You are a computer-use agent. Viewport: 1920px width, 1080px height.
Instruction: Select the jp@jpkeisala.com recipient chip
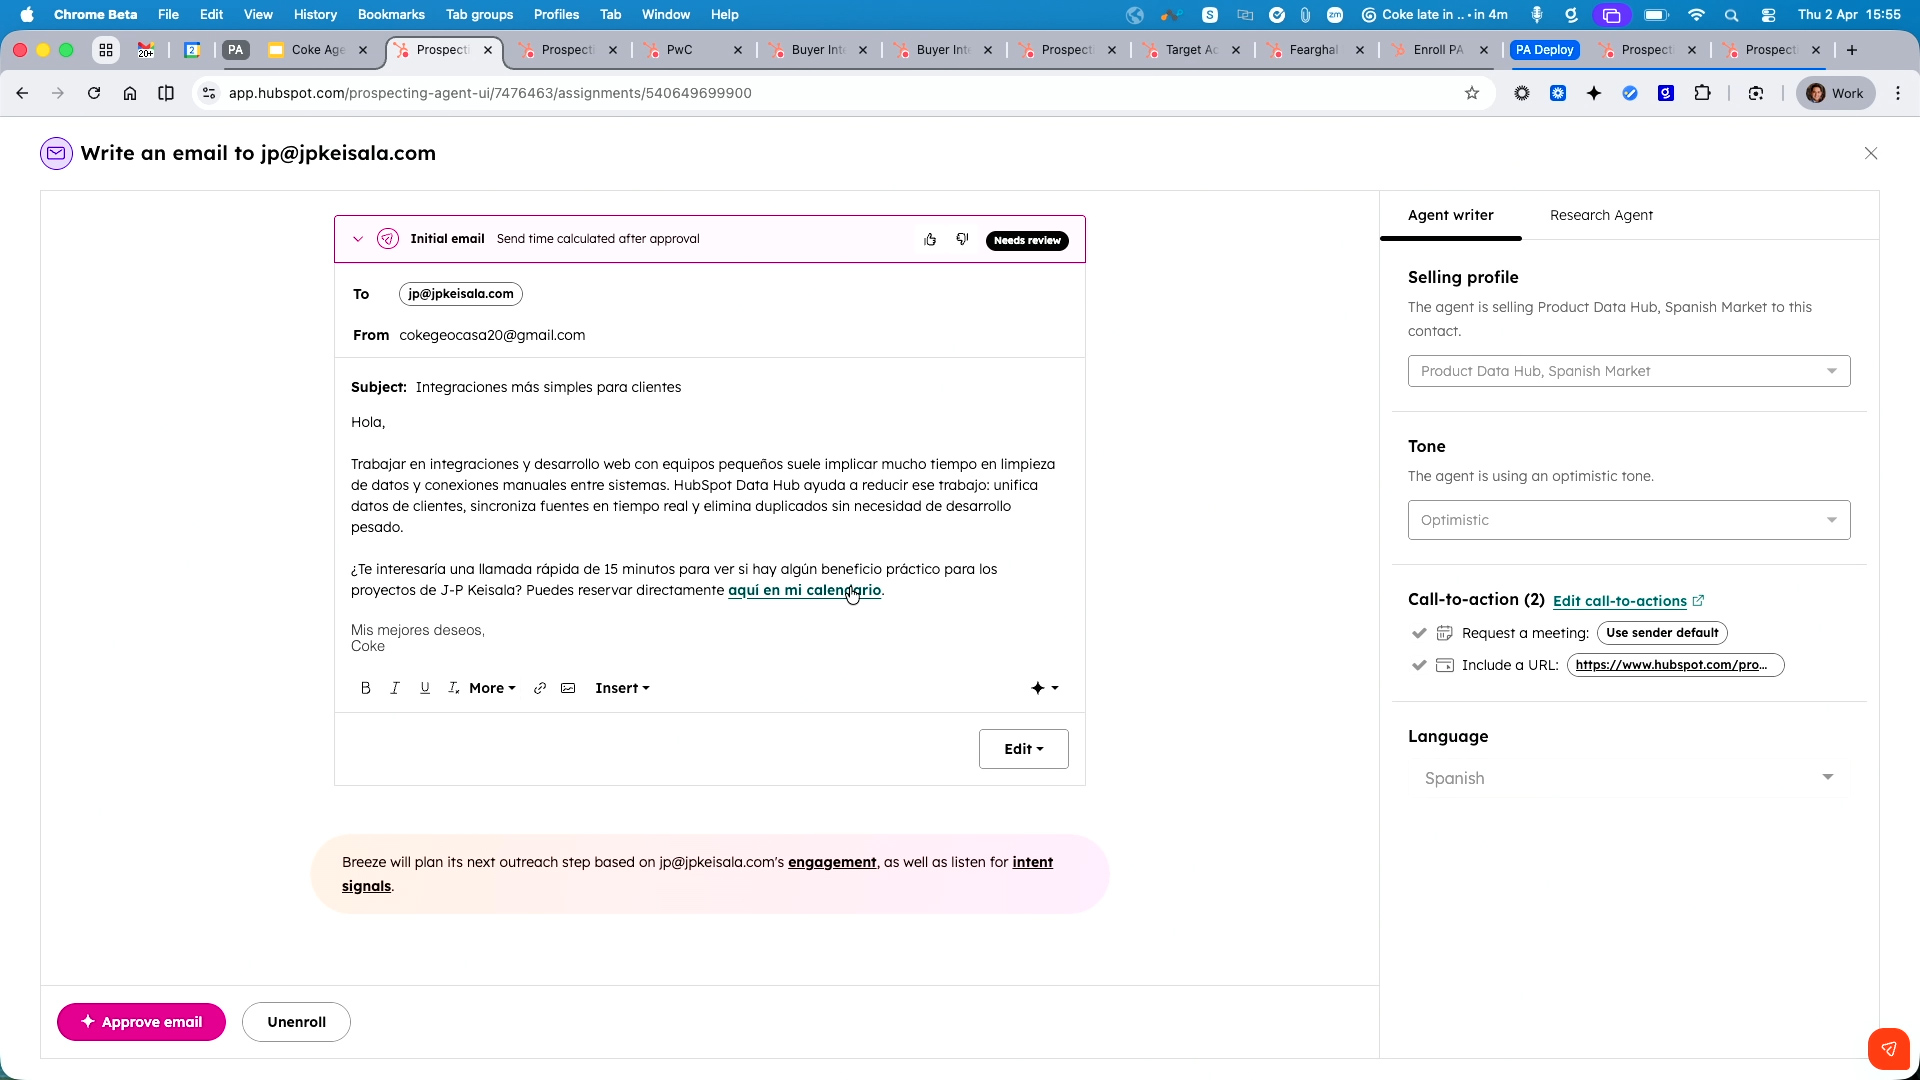460,293
